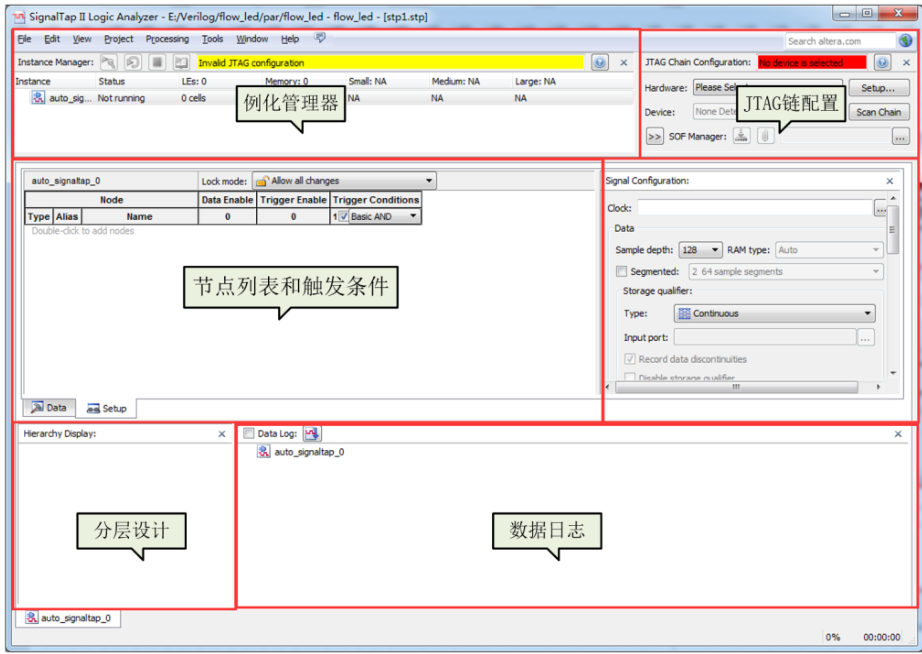This screenshot has width=922, height=654.
Task: Switch to the Setup tab
Action: pos(106,408)
